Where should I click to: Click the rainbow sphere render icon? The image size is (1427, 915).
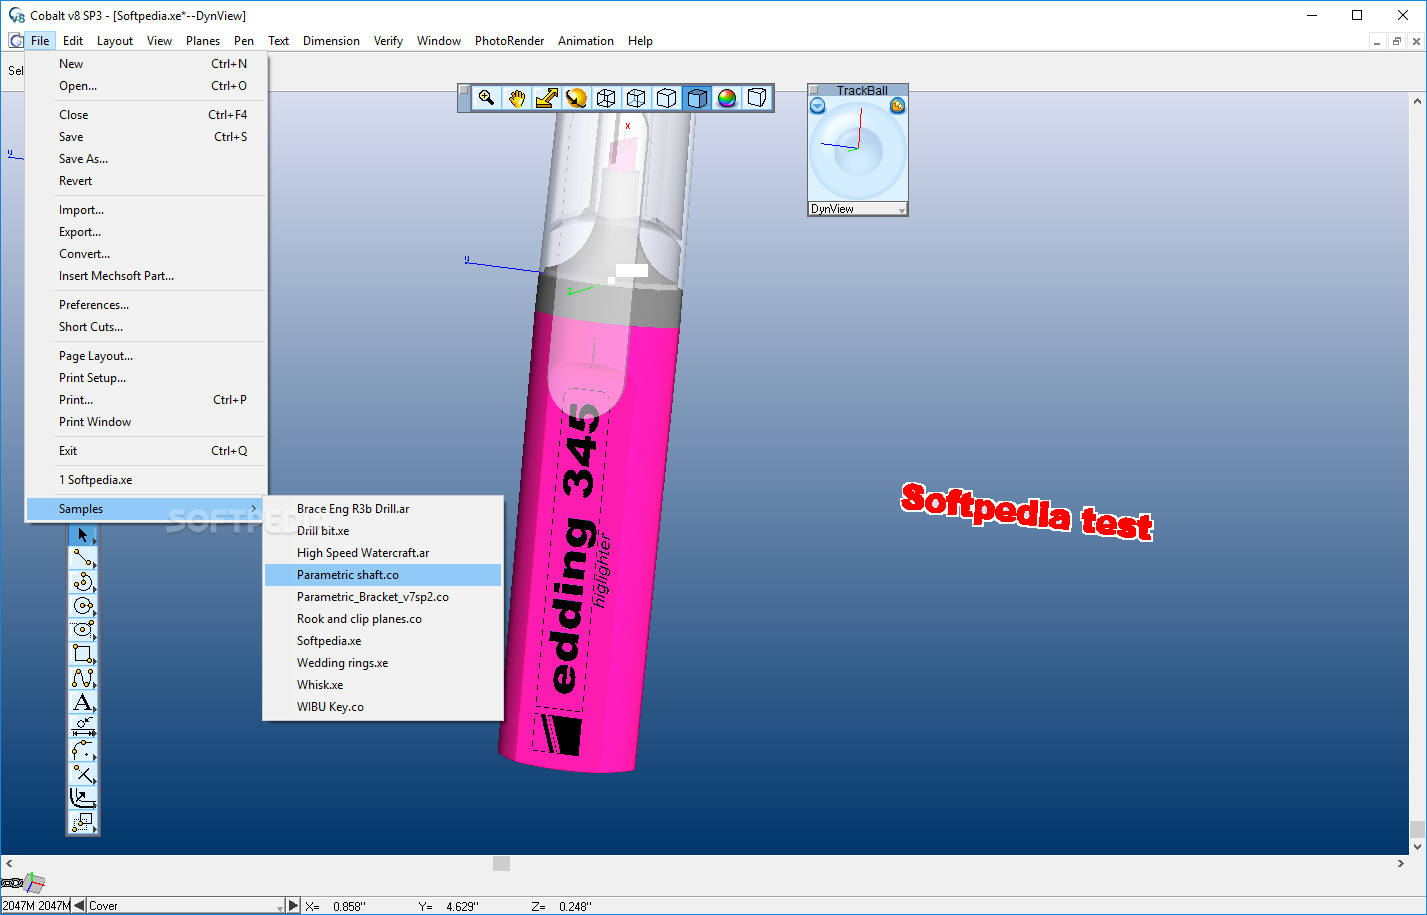point(727,98)
